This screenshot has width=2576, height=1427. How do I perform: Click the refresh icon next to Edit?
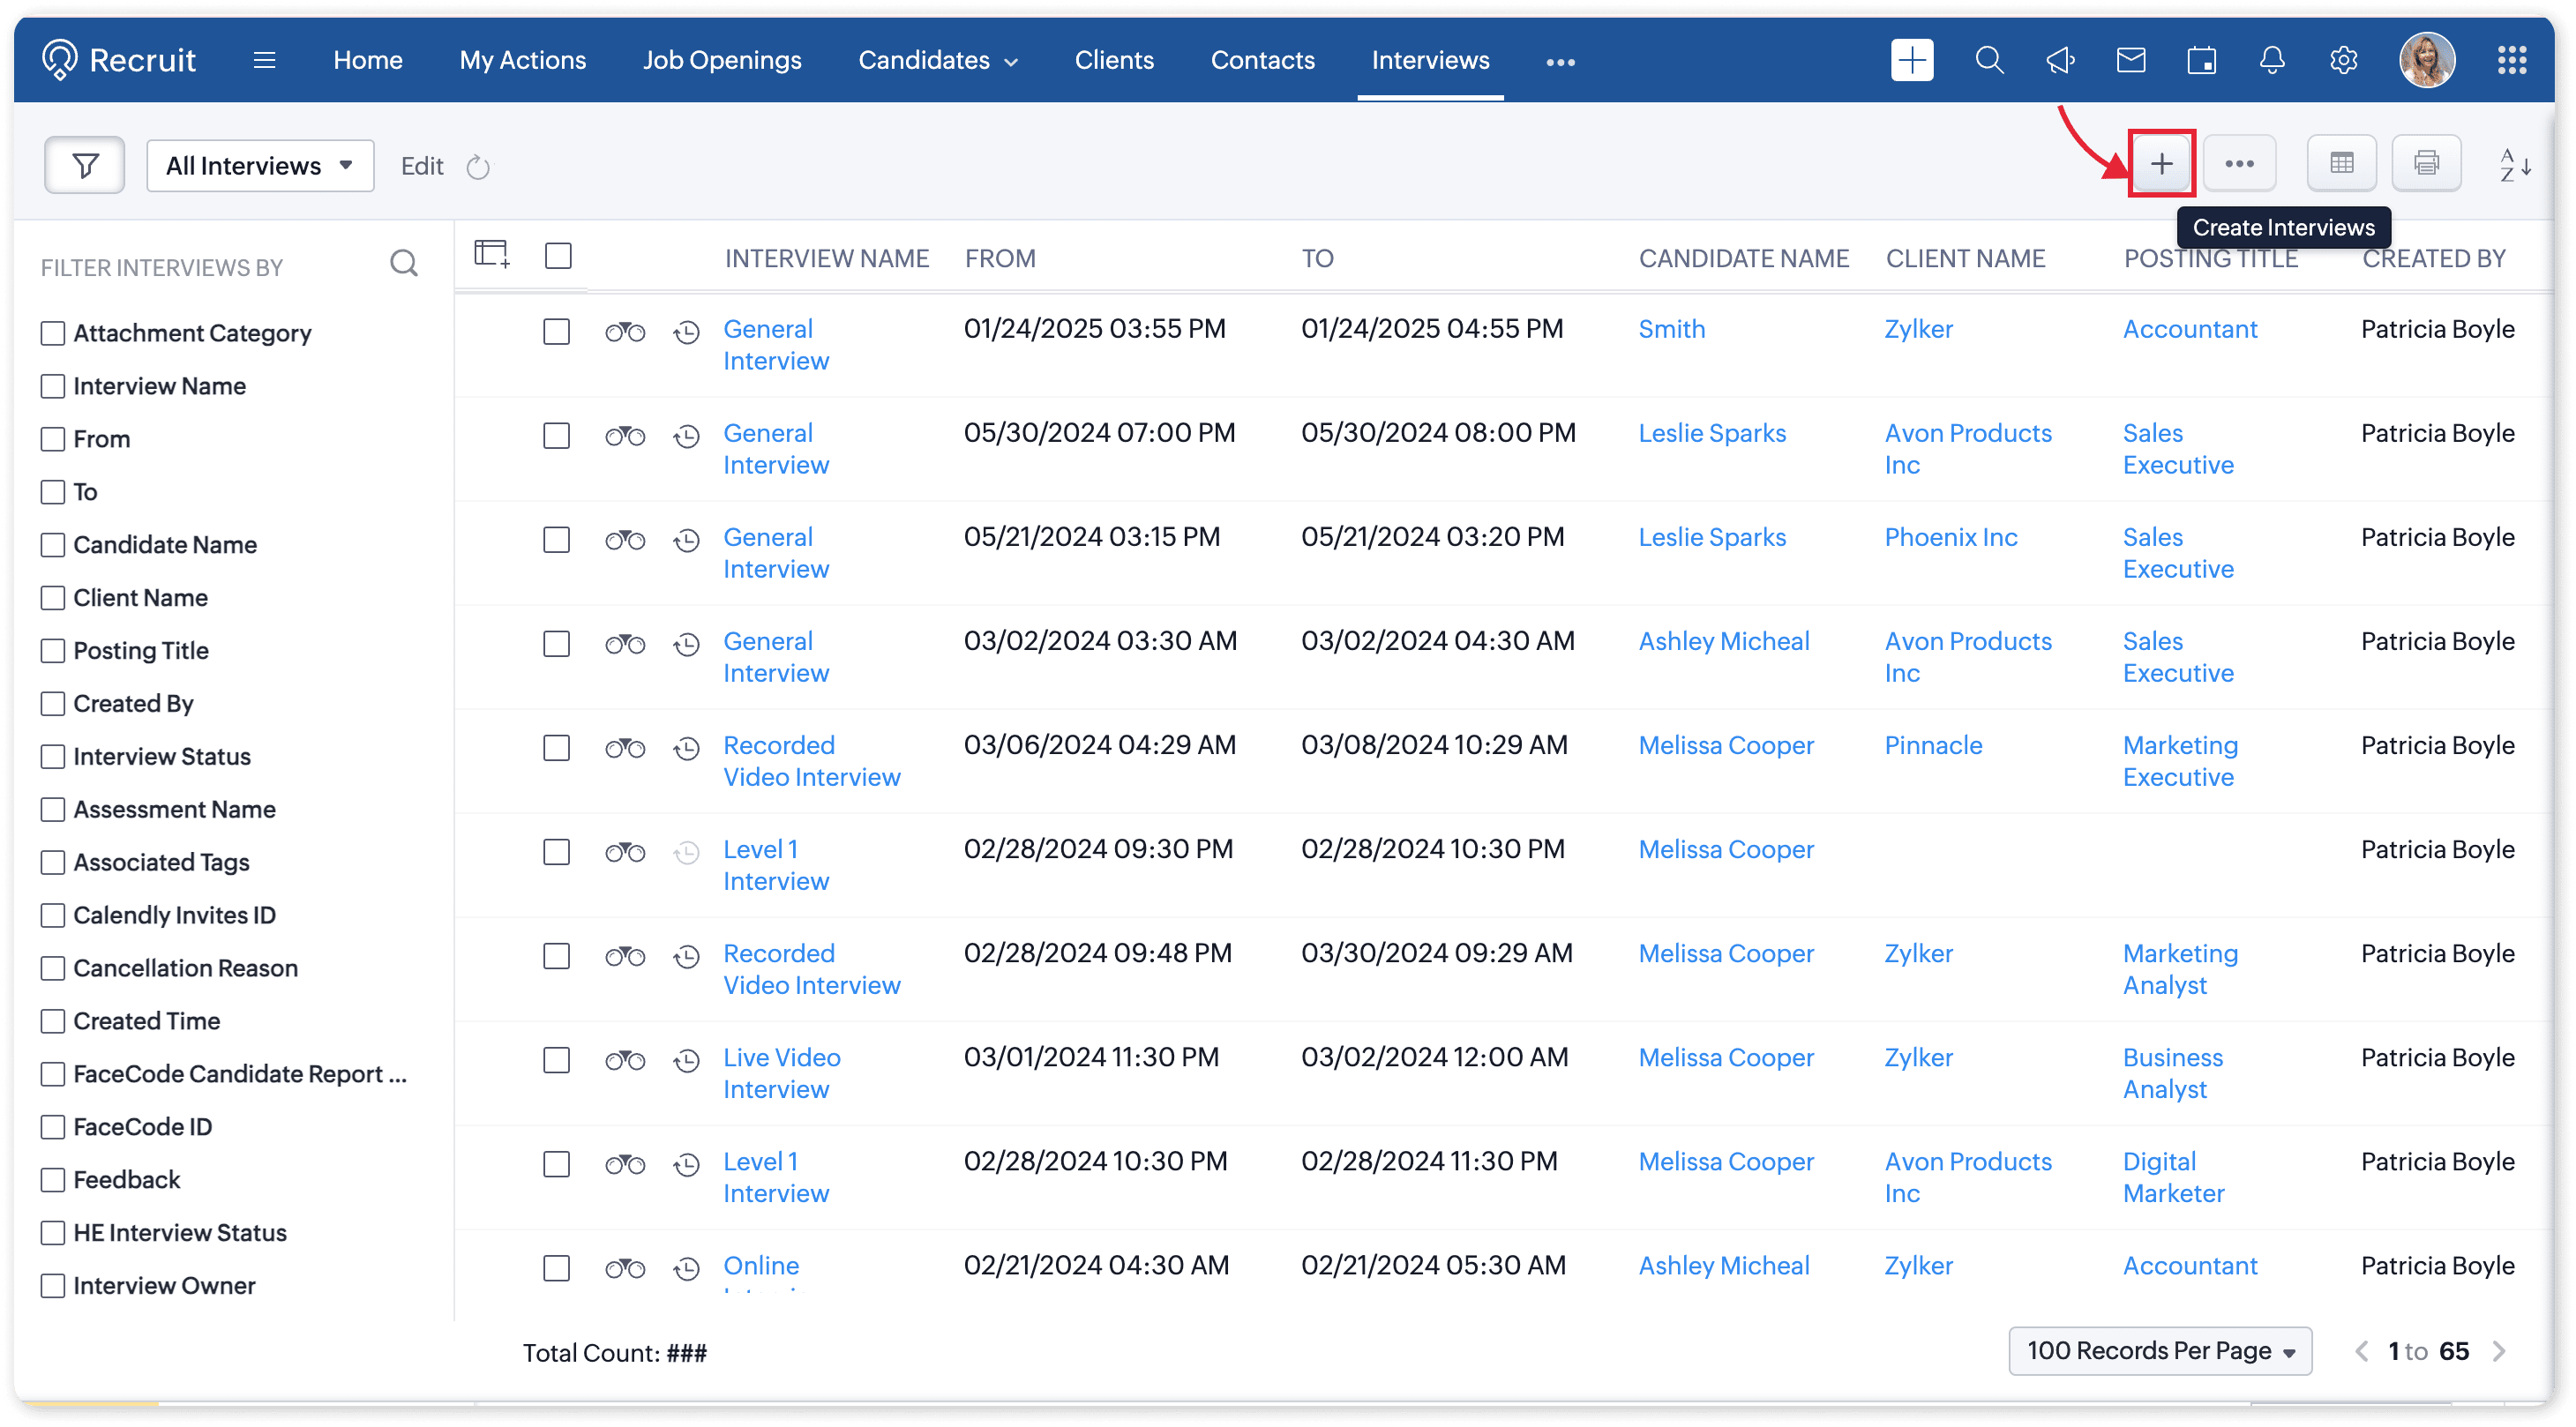pyautogui.click(x=478, y=167)
